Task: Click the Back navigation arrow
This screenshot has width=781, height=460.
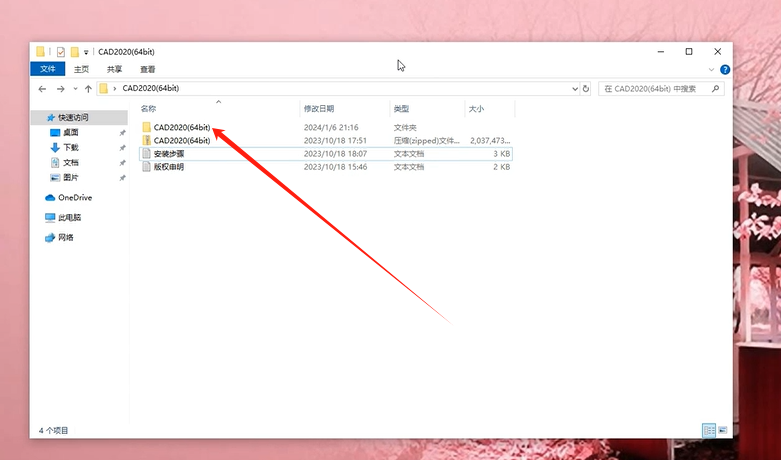Action: (42, 89)
